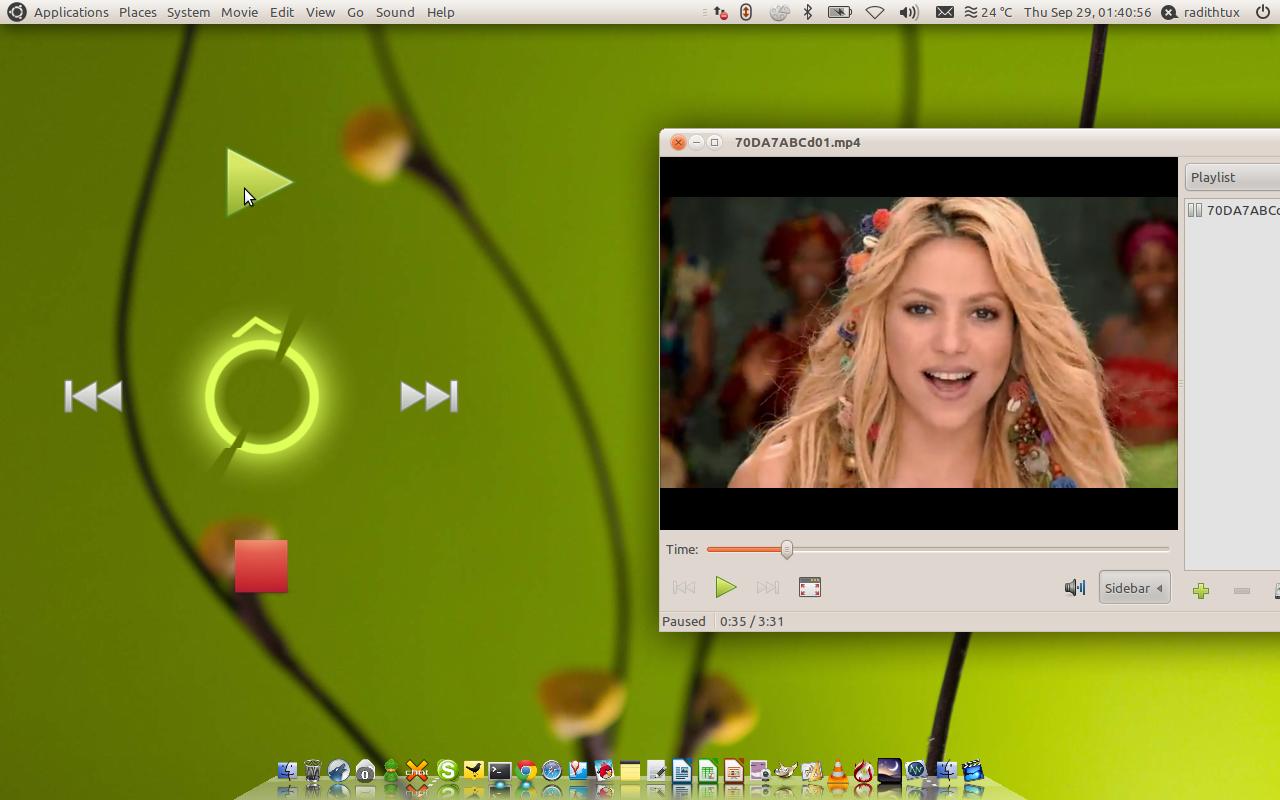
Task: Open the Wi-Fi network indicator
Action: click(x=875, y=12)
